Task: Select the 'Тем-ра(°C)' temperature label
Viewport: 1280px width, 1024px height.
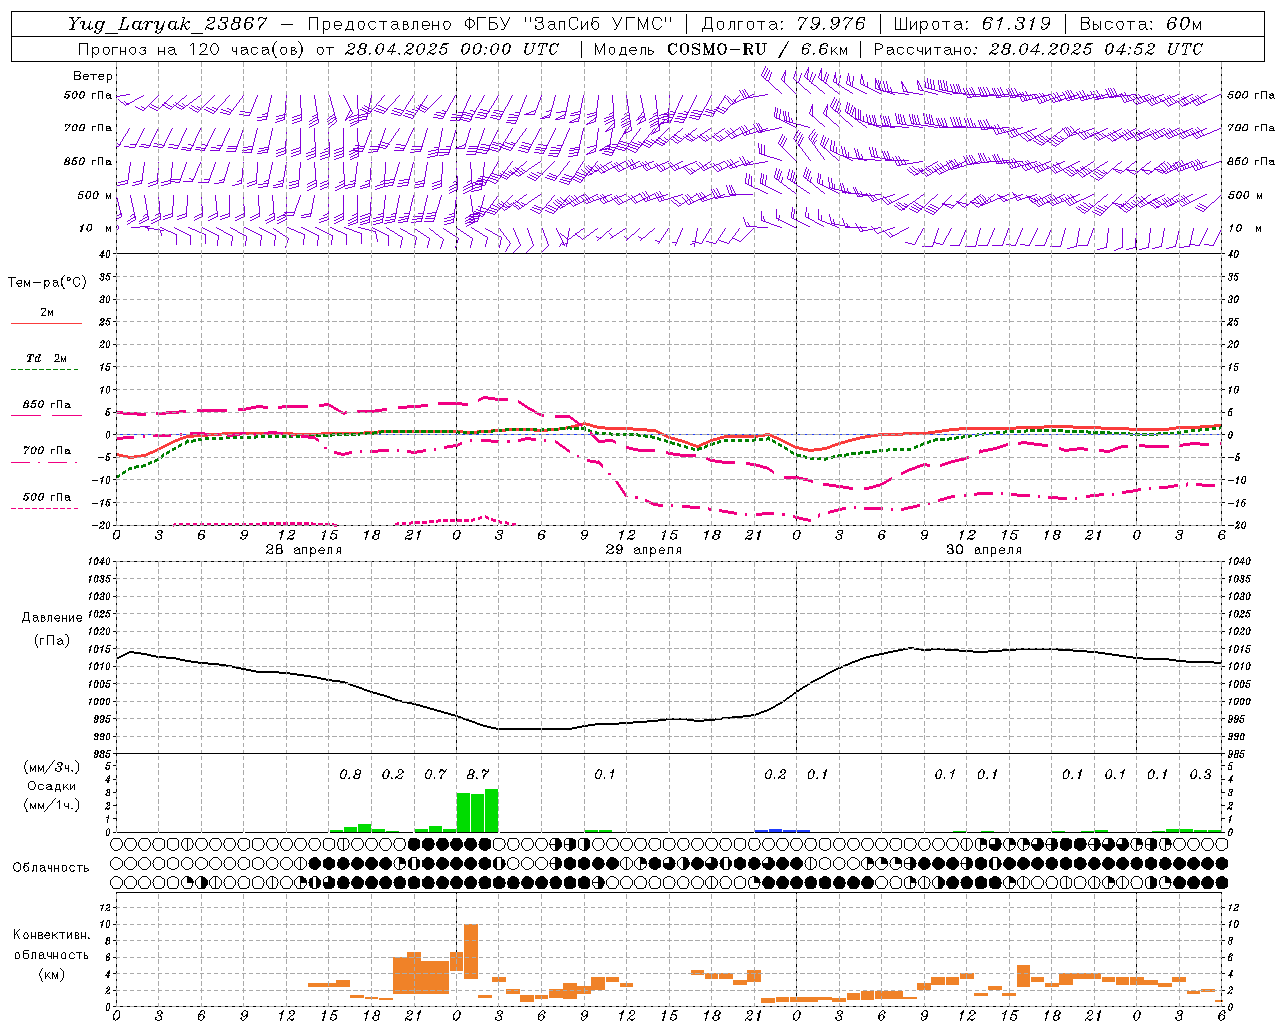Action: 47,283
